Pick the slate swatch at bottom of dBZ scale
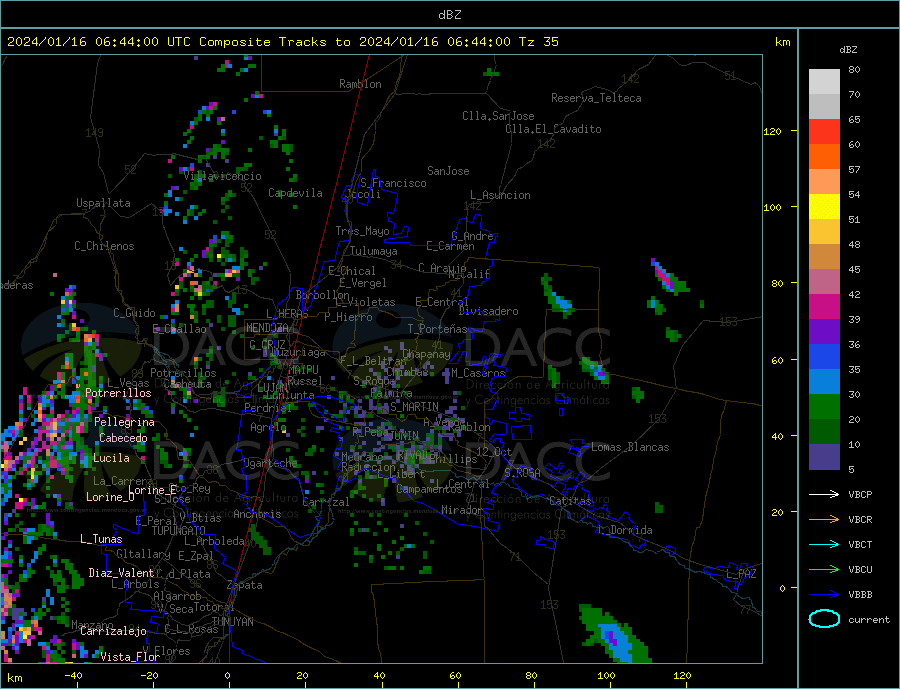The height and width of the screenshot is (689, 900). (x=824, y=457)
